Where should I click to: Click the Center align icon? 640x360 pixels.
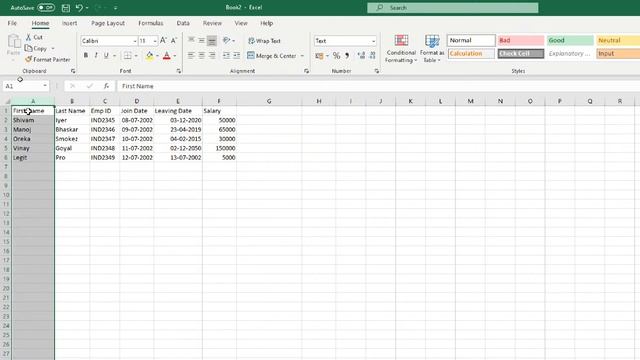(202, 56)
